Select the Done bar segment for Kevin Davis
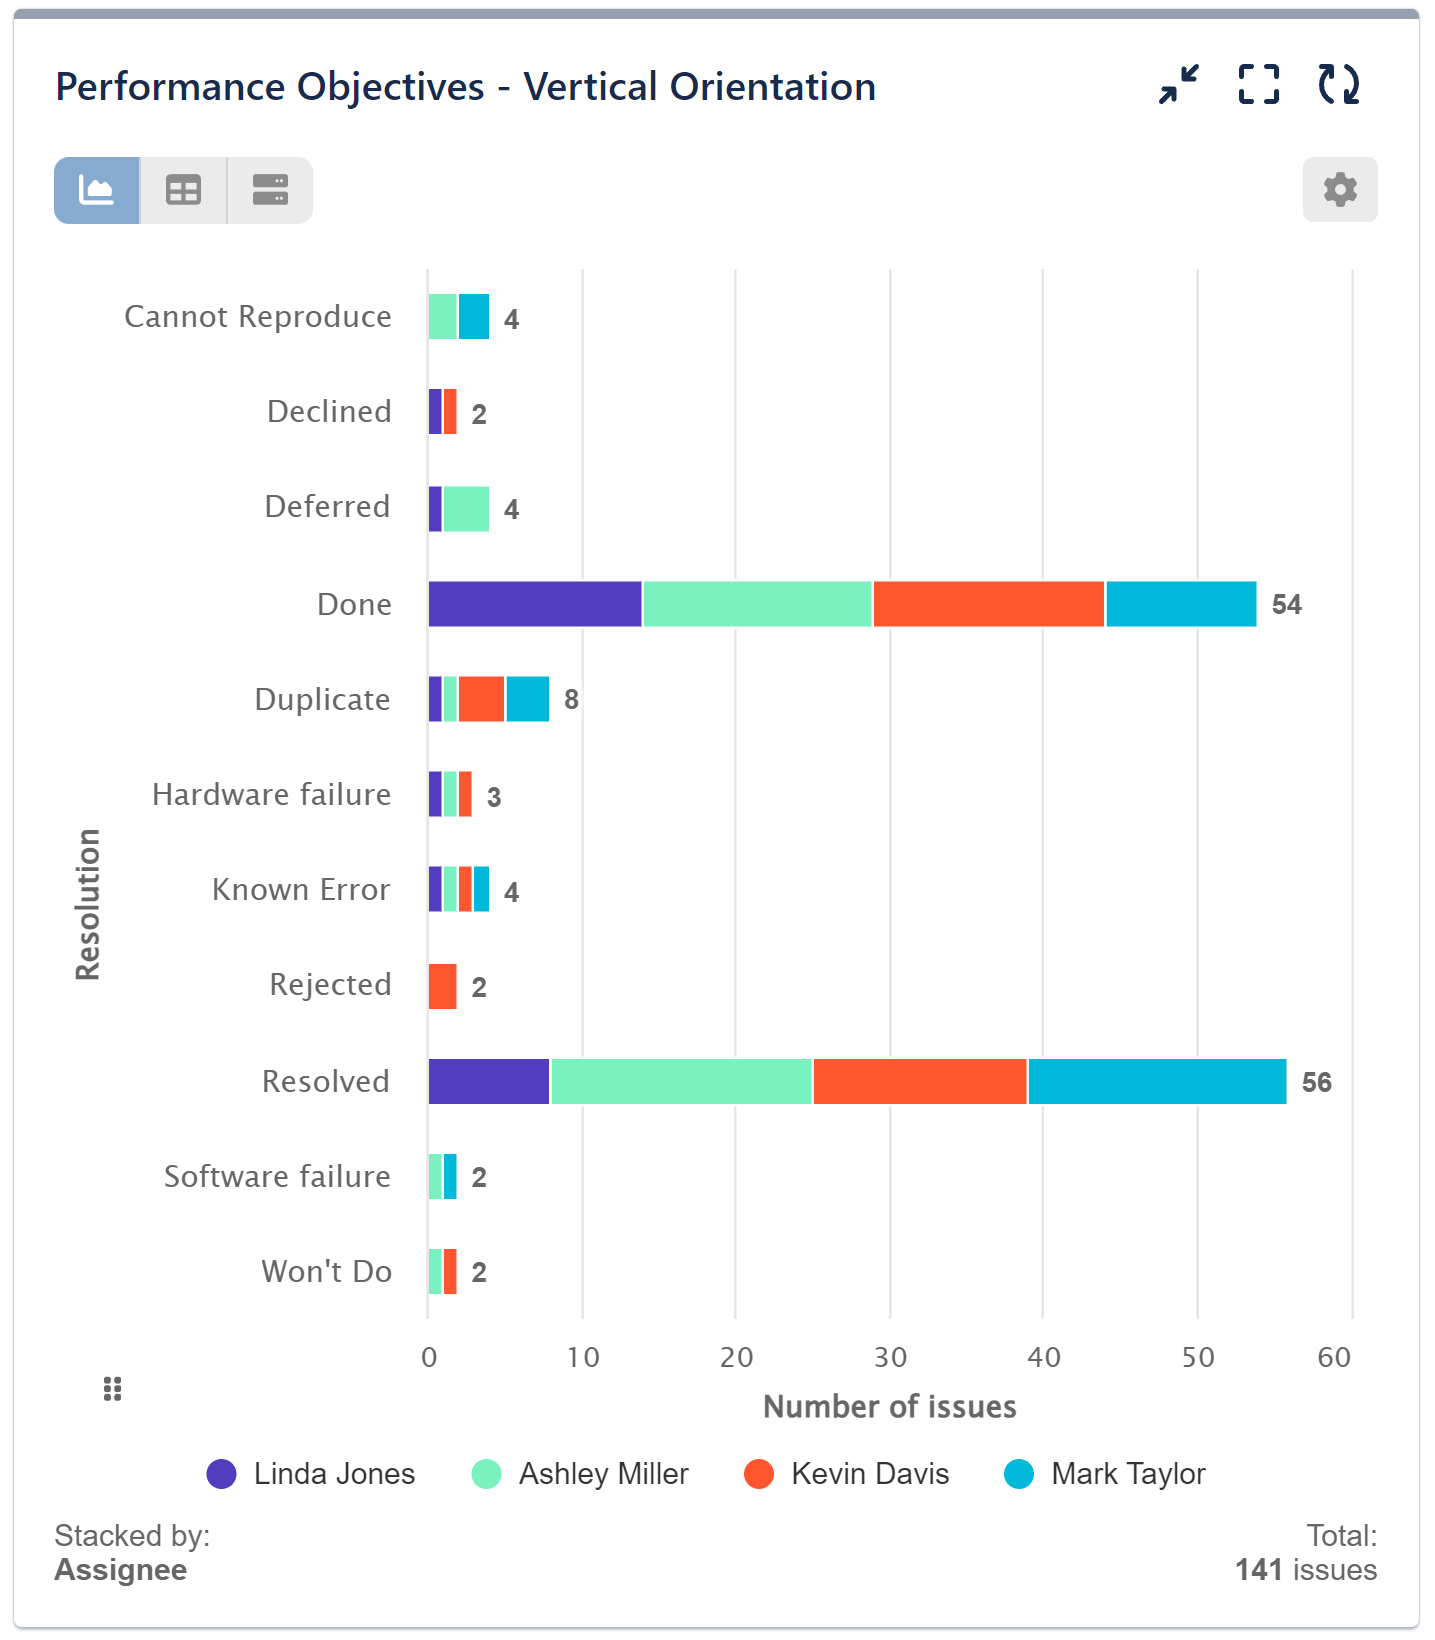 [985, 603]
